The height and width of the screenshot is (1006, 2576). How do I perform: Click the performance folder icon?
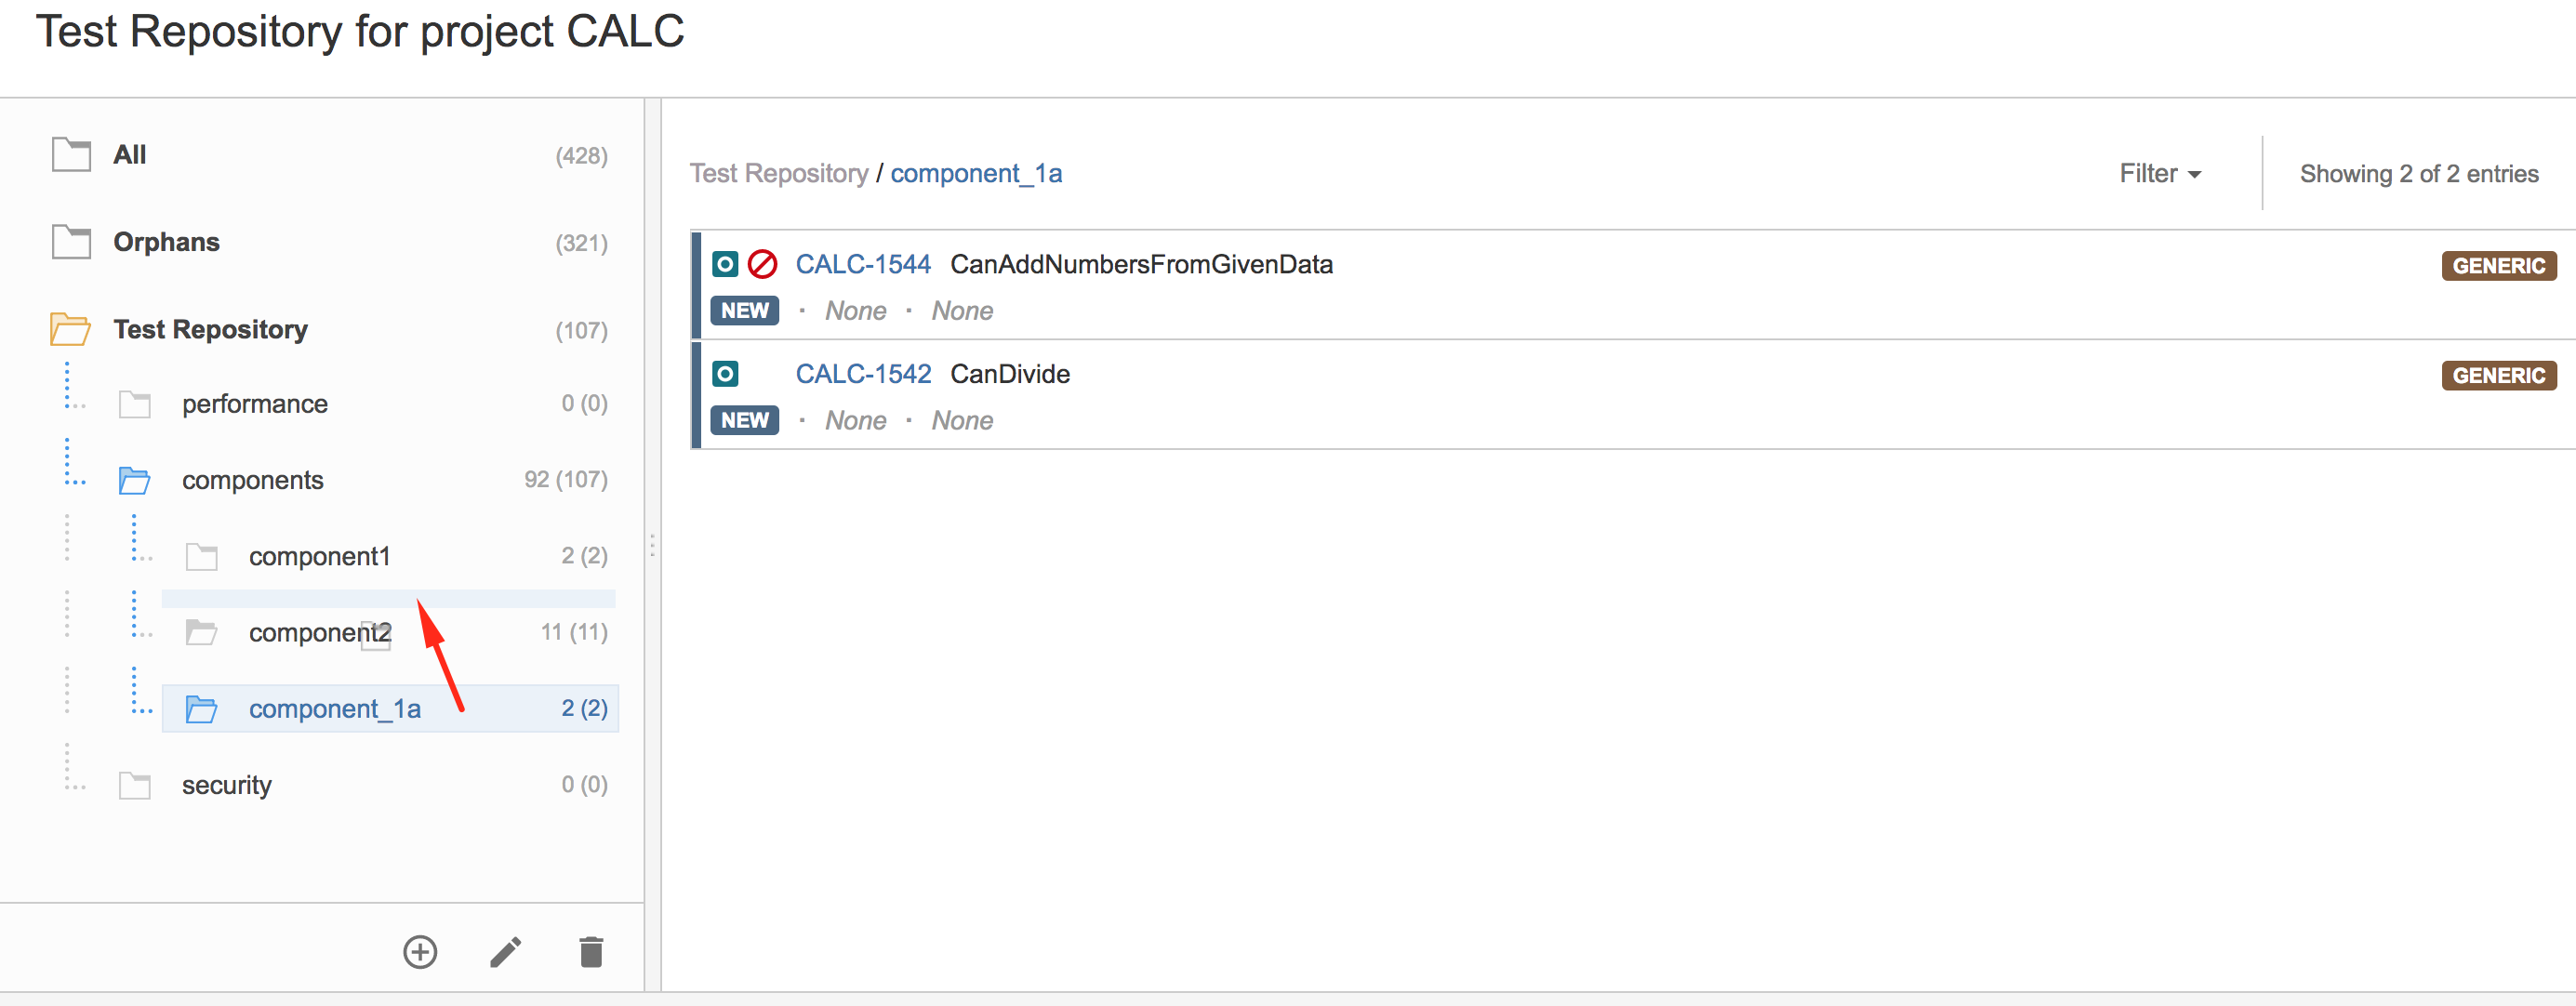pos(134,404)
